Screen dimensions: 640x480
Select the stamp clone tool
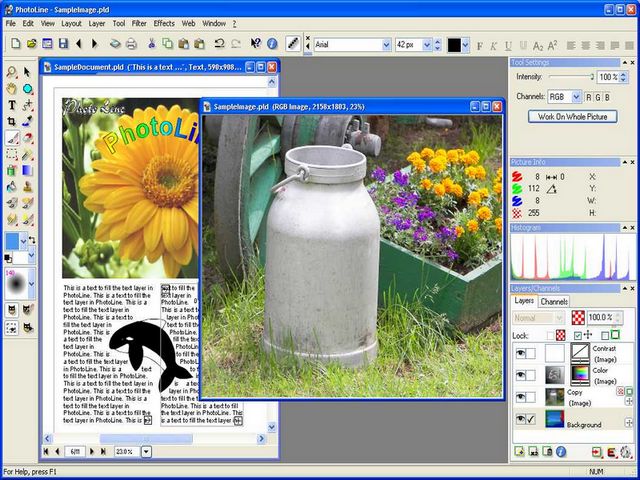27,187
